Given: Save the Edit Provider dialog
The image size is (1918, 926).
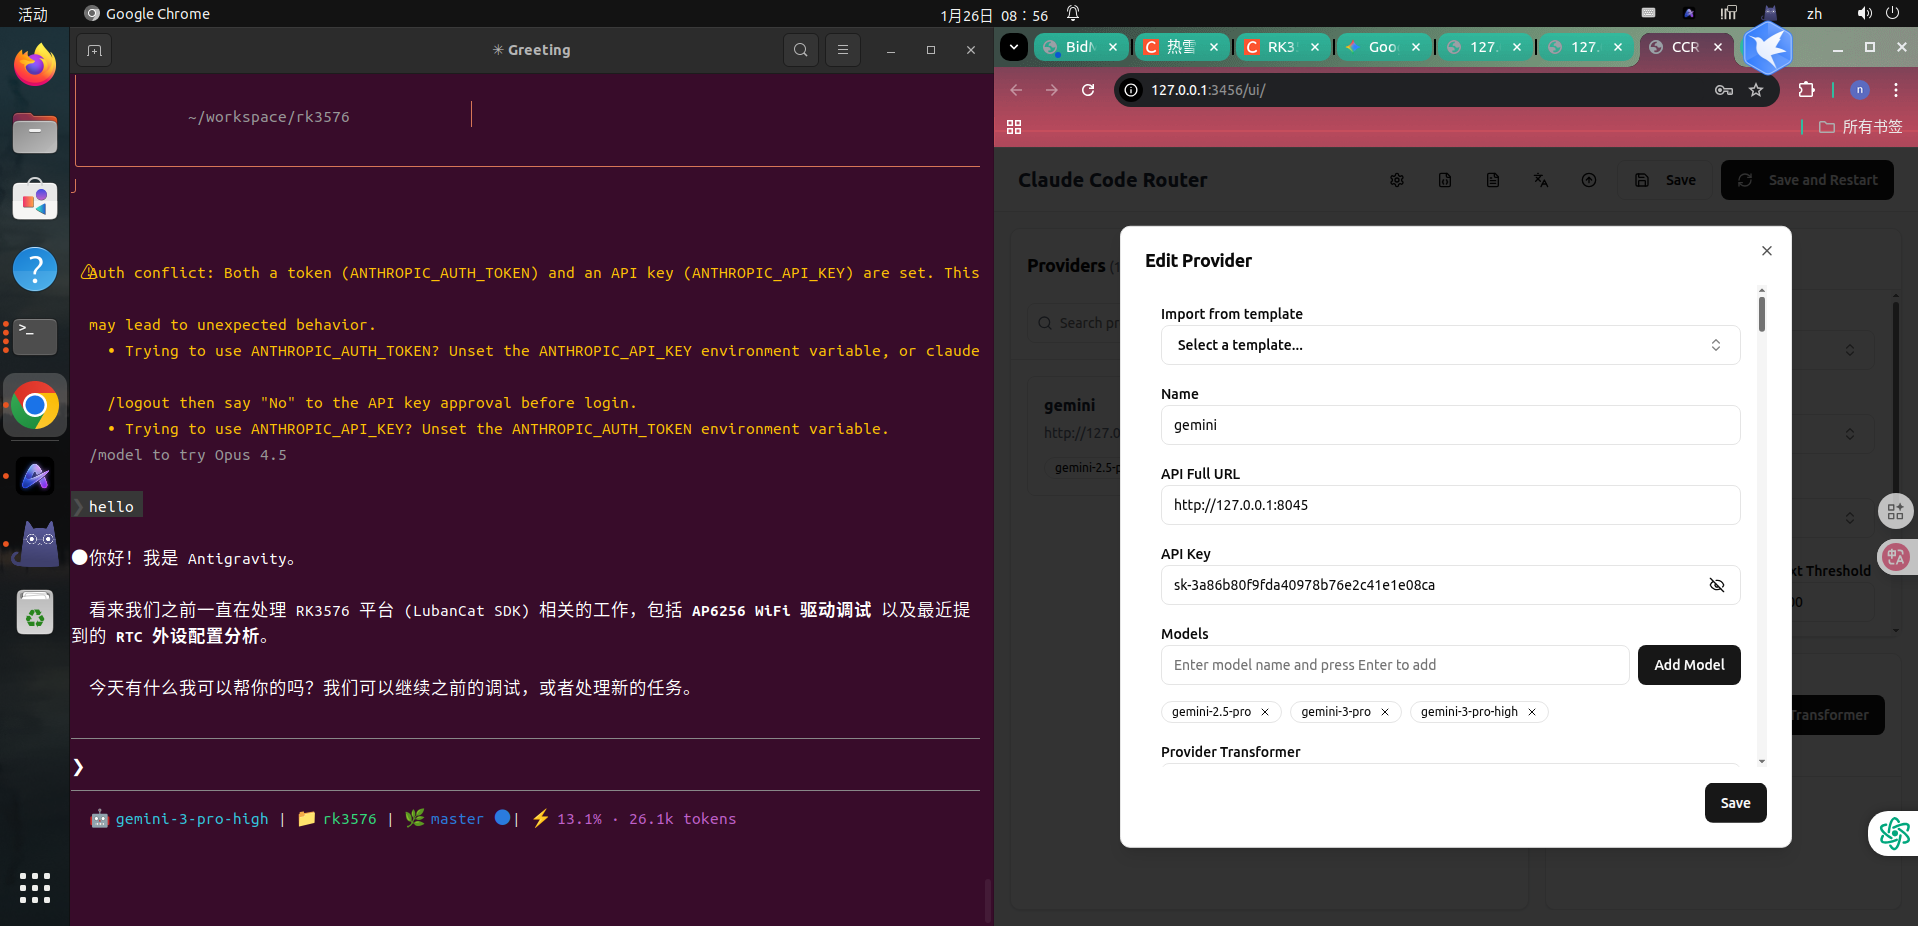Looking at the screenshot, I should click(x=1735, y=803).
